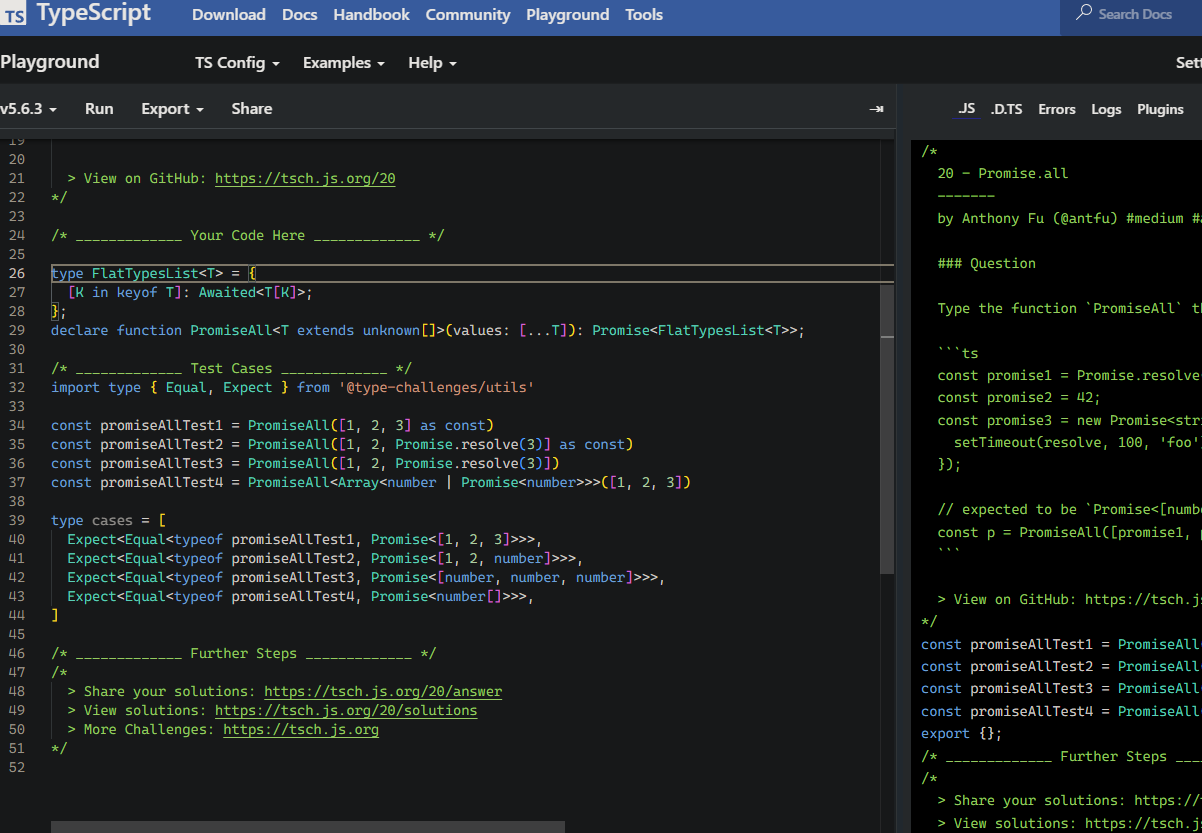Click the search magnifier icon
Screen dimensions: 1202x833
(1084, 14)
